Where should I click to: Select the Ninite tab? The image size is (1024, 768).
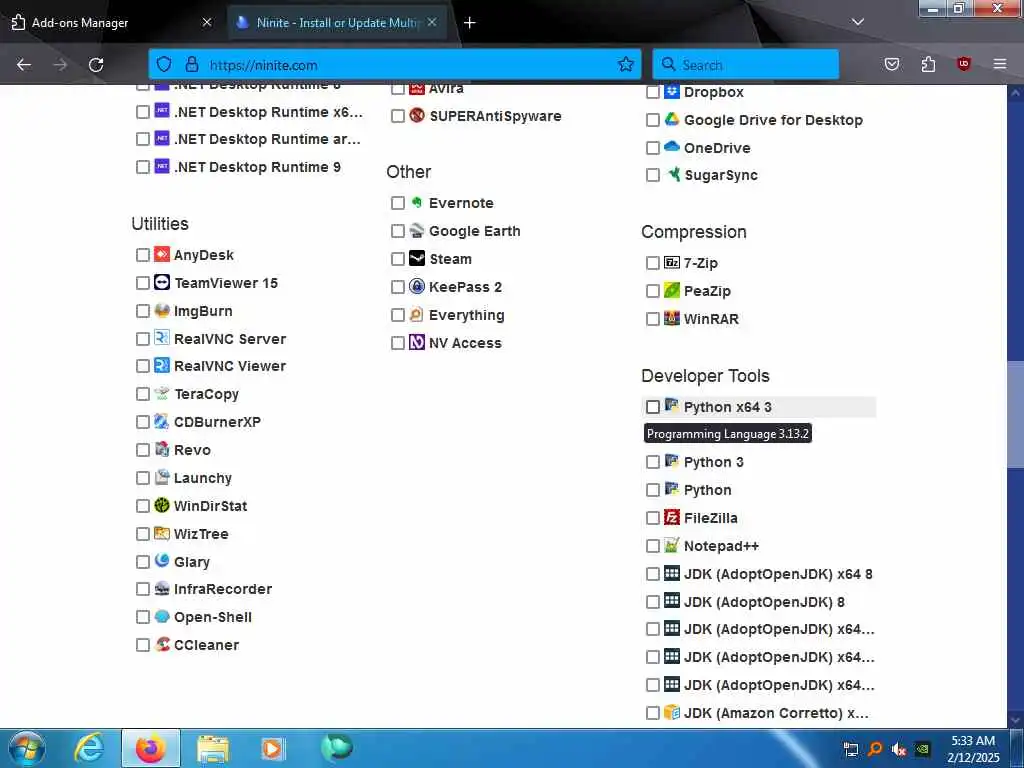click(x=337, y=23)
